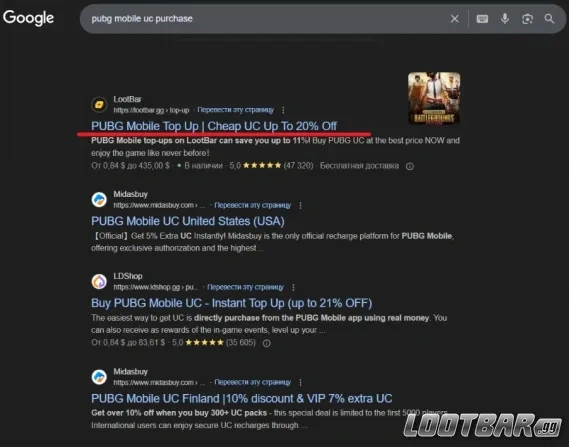Open the three-dot menu of first Midasbuy result
The image size is (569, 447).
coord(300,205)
